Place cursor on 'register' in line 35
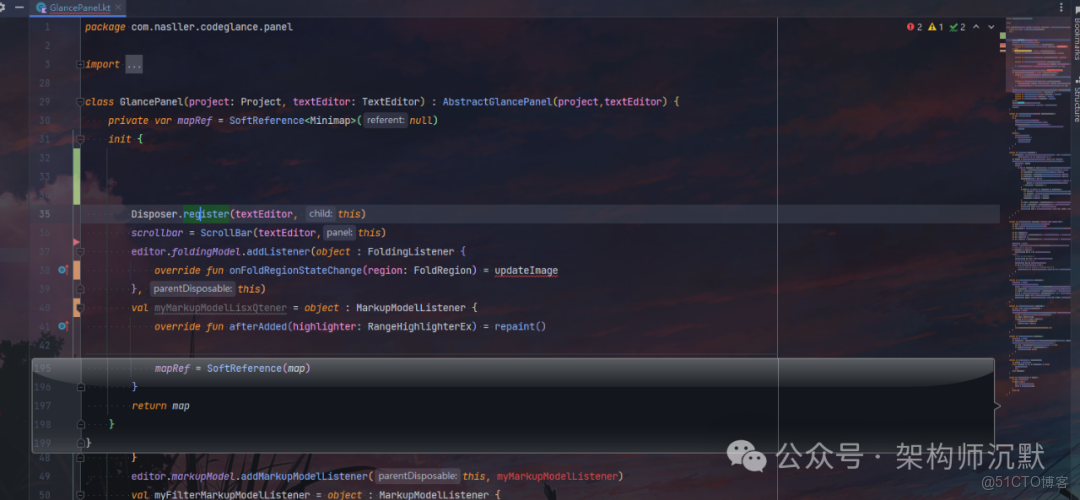The width and height of the screenshot is (1080, 500). point(206,214)
